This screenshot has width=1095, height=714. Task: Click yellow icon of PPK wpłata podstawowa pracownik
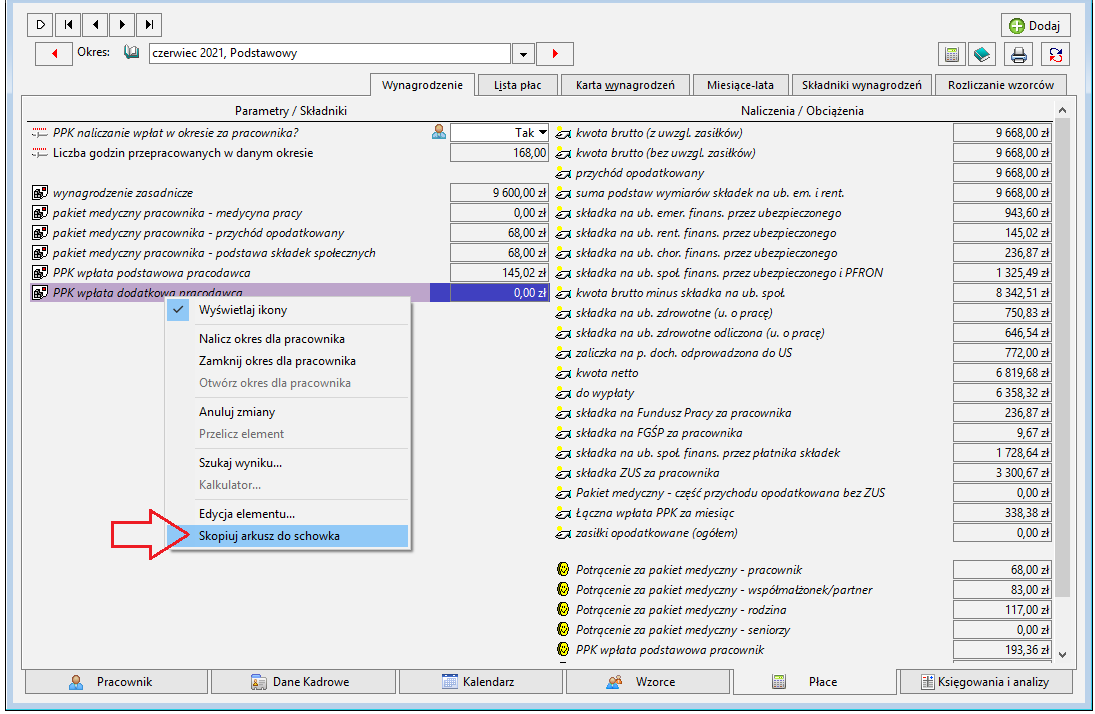[x=563, y=650]
